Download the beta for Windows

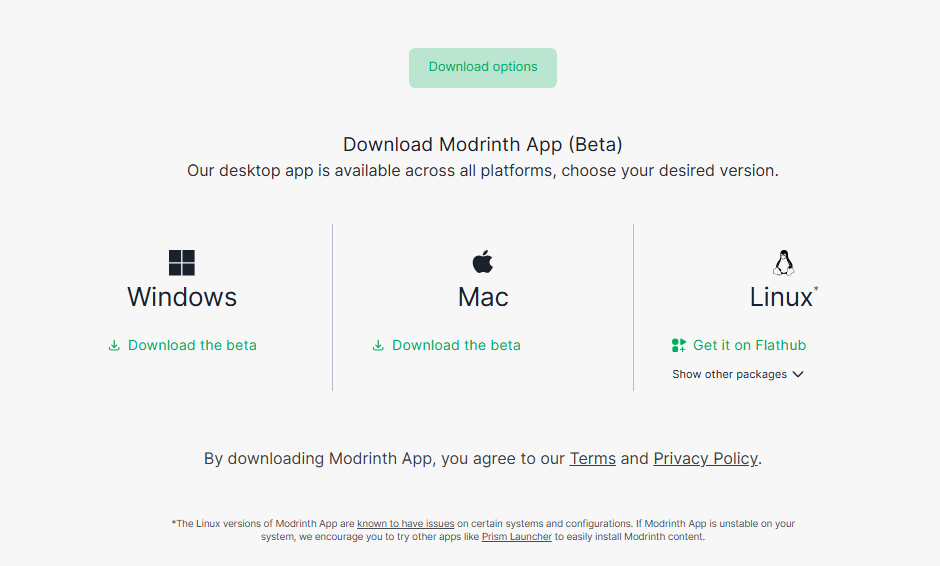coord(182,345)
